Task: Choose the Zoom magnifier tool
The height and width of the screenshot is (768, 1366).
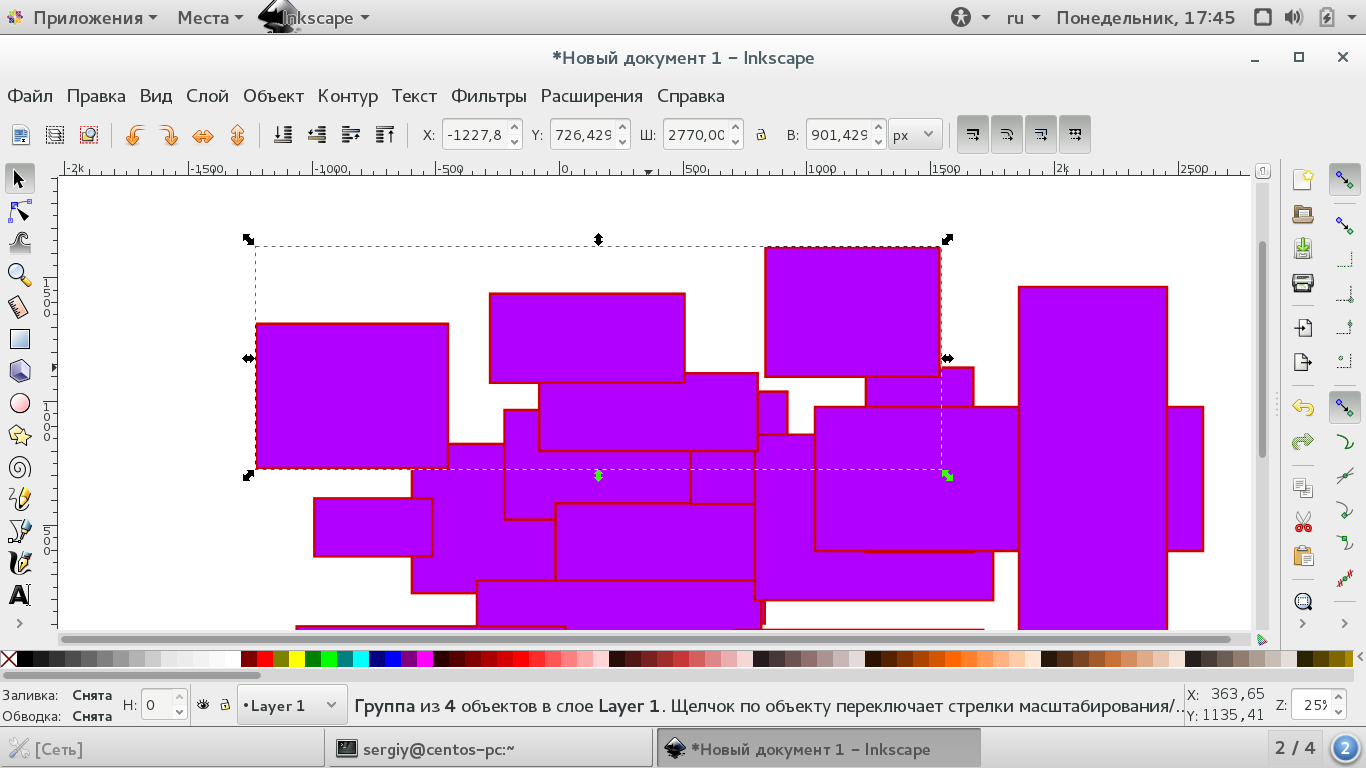Action: (x=19, y=275)
